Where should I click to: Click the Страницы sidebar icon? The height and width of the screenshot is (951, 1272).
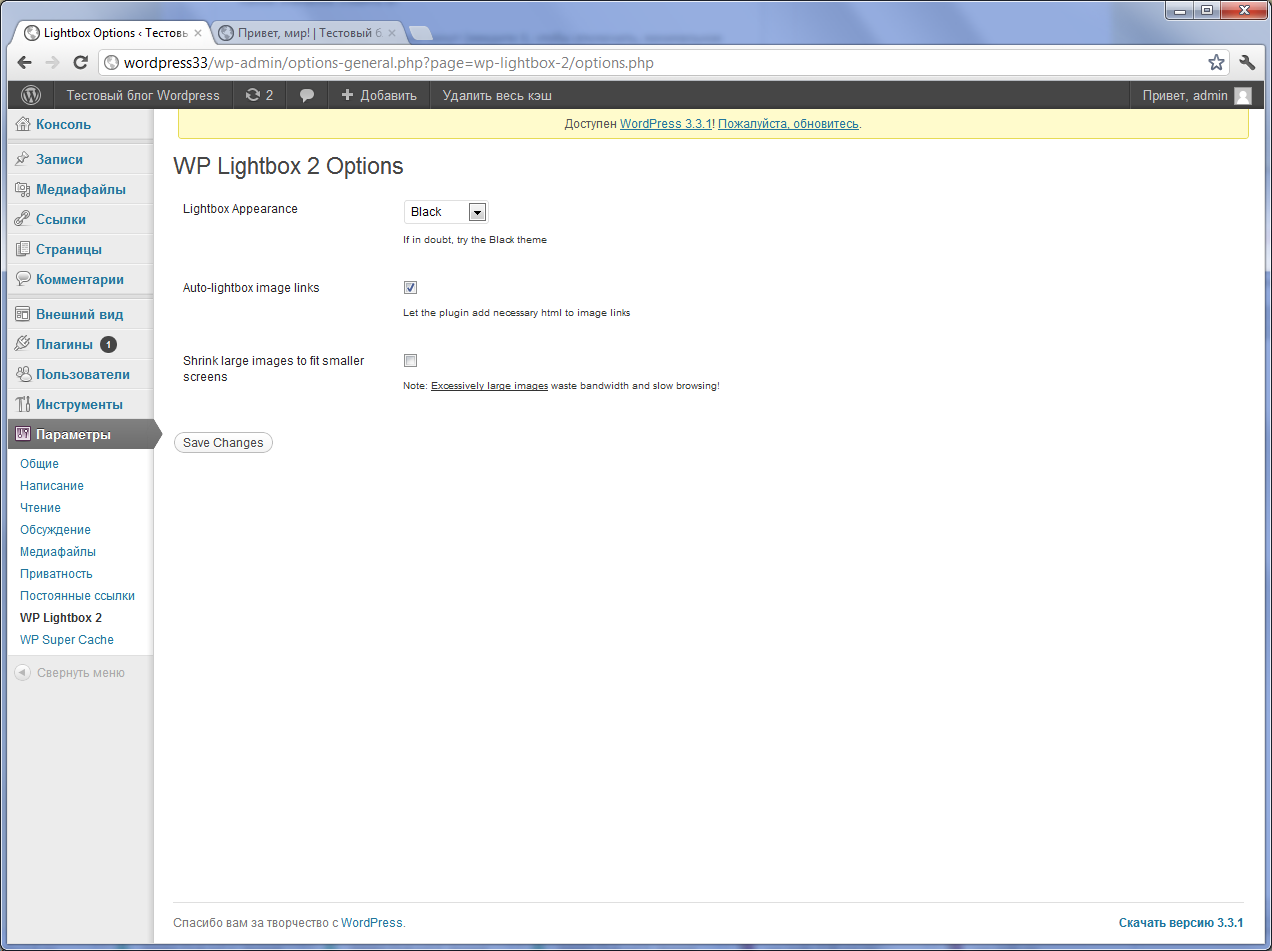tap(23, 249)
